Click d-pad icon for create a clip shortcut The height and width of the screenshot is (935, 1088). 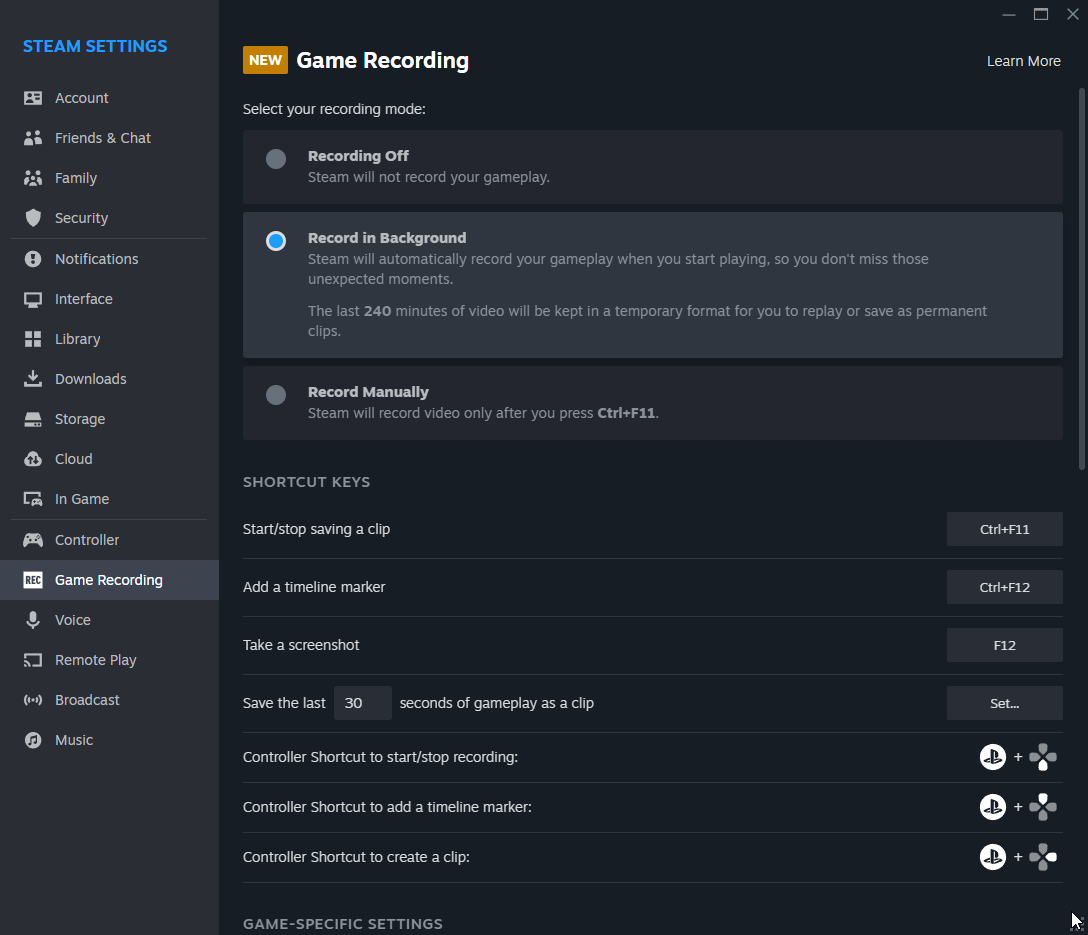1043,857
